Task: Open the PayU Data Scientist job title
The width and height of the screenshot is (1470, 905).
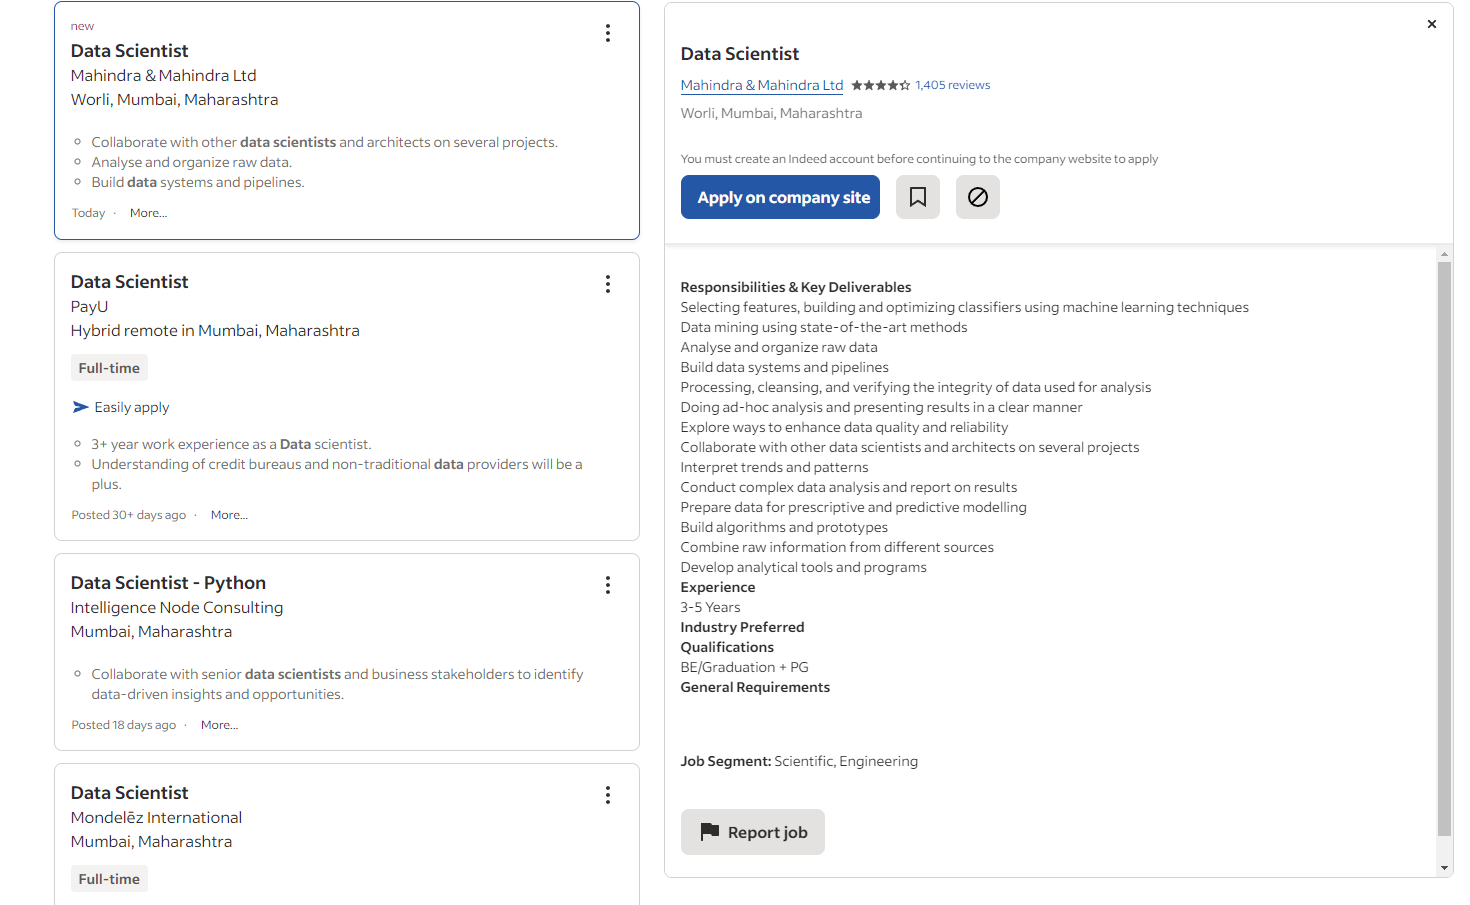Action: coord(129,282)
